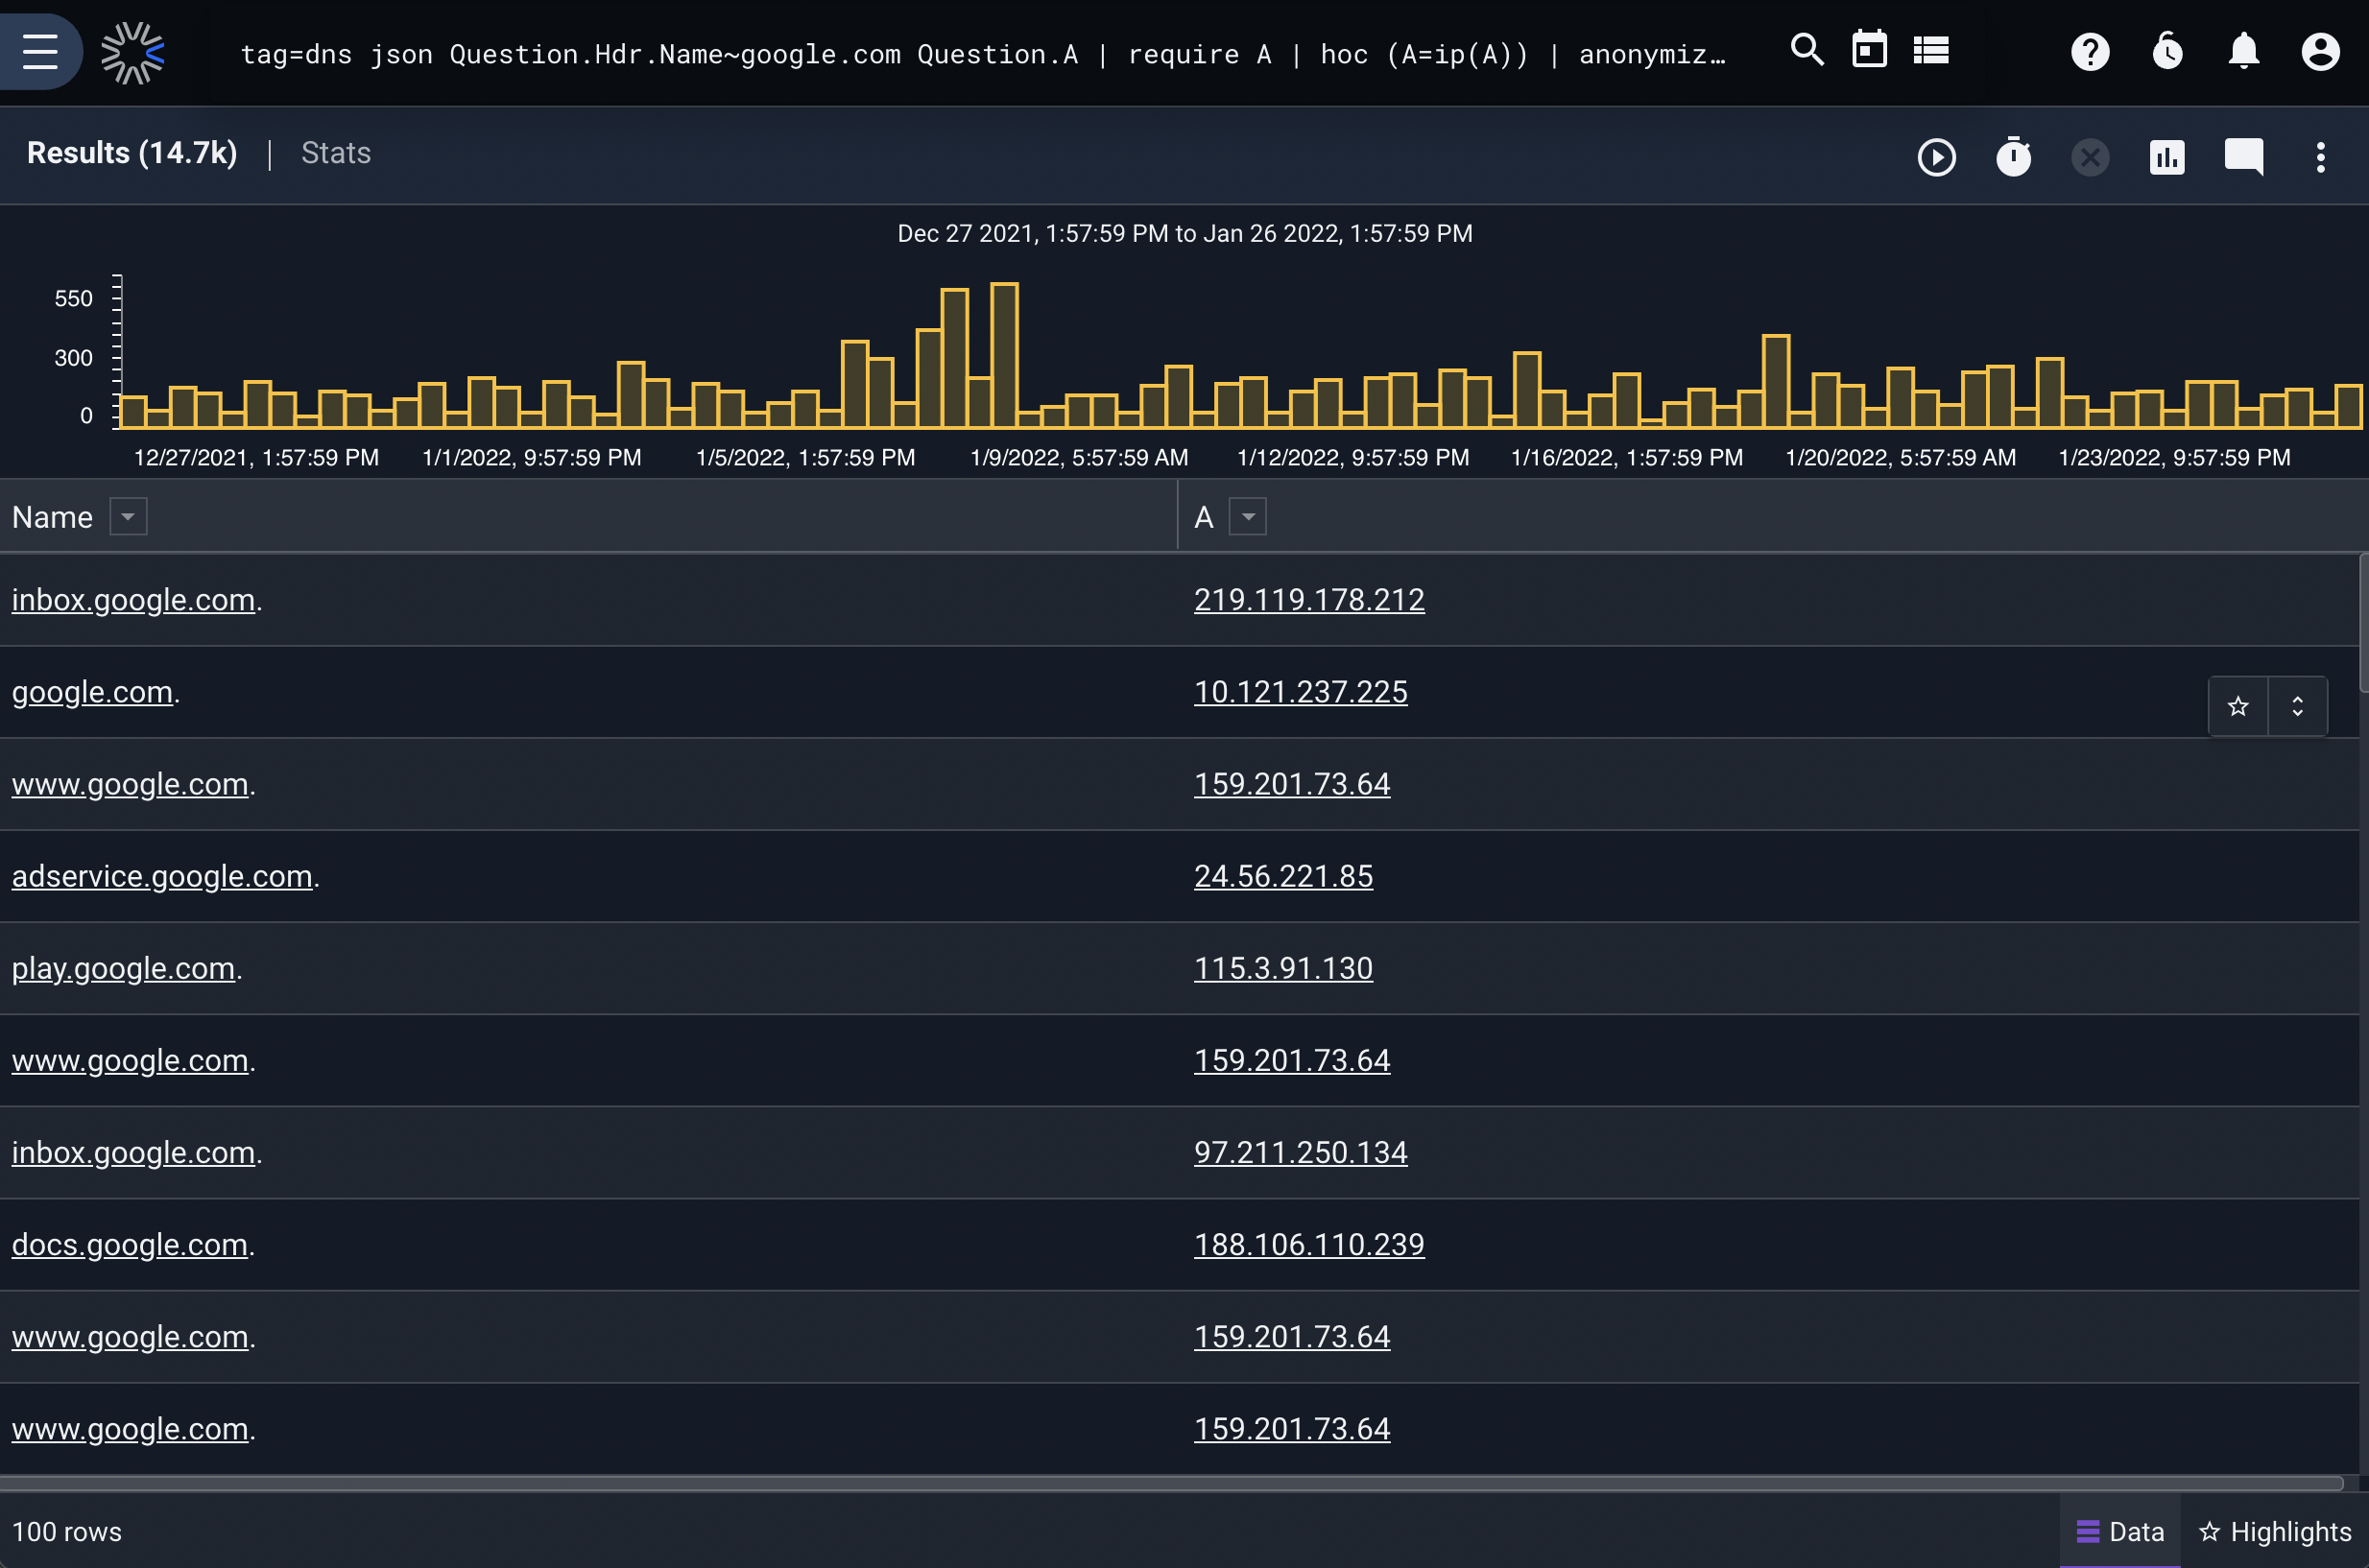2369x1568 pixels.
Task: Click the '100 rows' status text
Action: [x=67, y=1532]
